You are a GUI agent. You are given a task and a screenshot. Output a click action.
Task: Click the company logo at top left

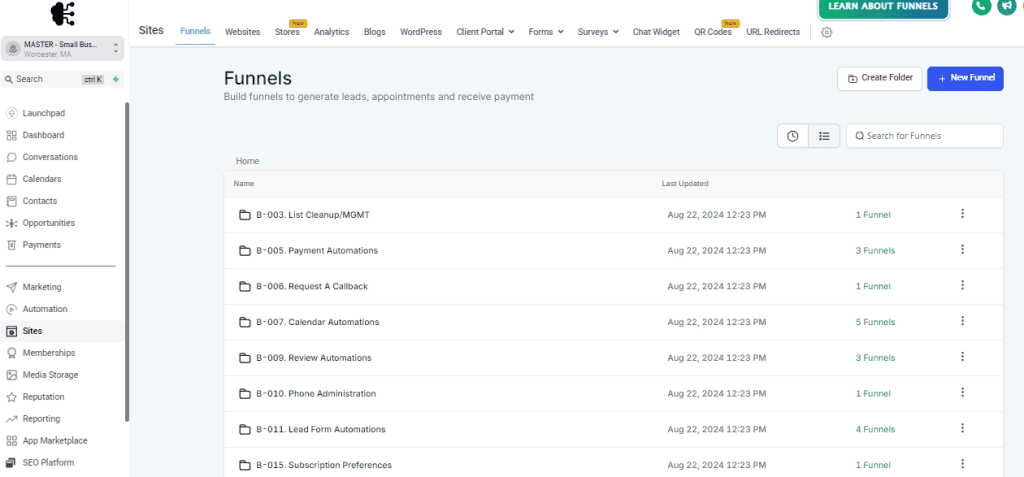coord(63,13)
